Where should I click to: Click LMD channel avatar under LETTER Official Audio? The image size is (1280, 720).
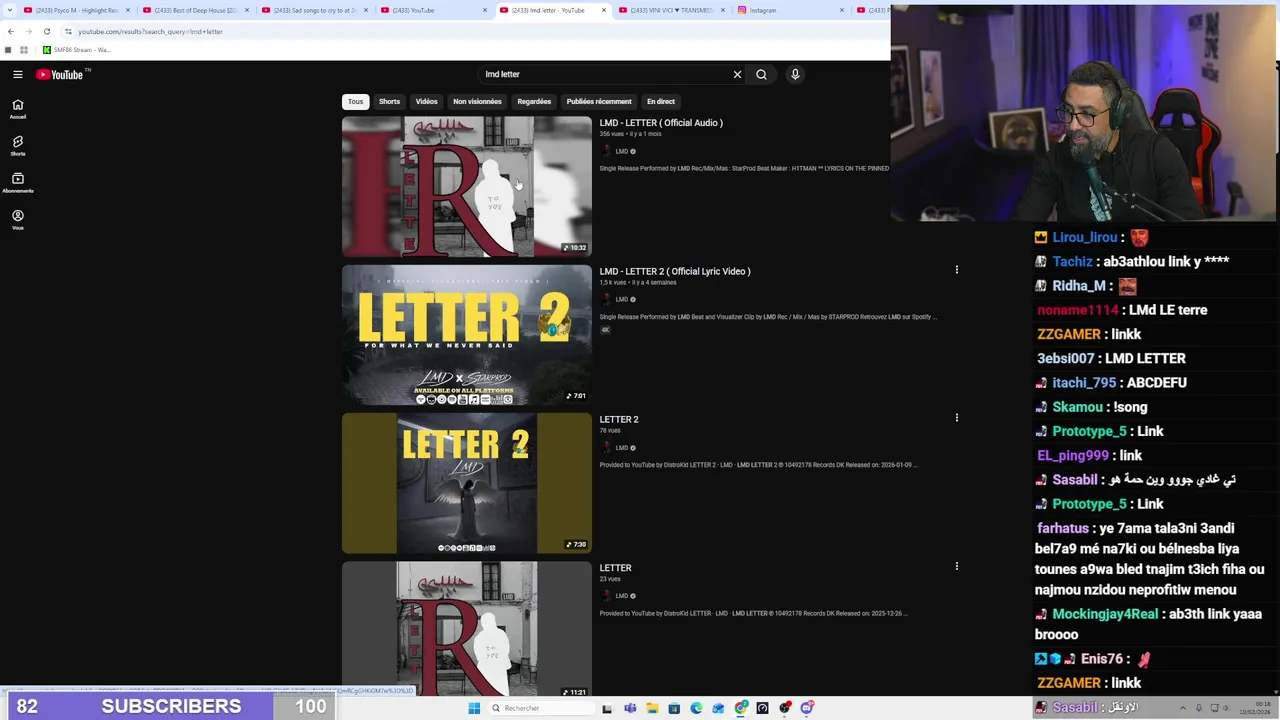pos(606,151)
